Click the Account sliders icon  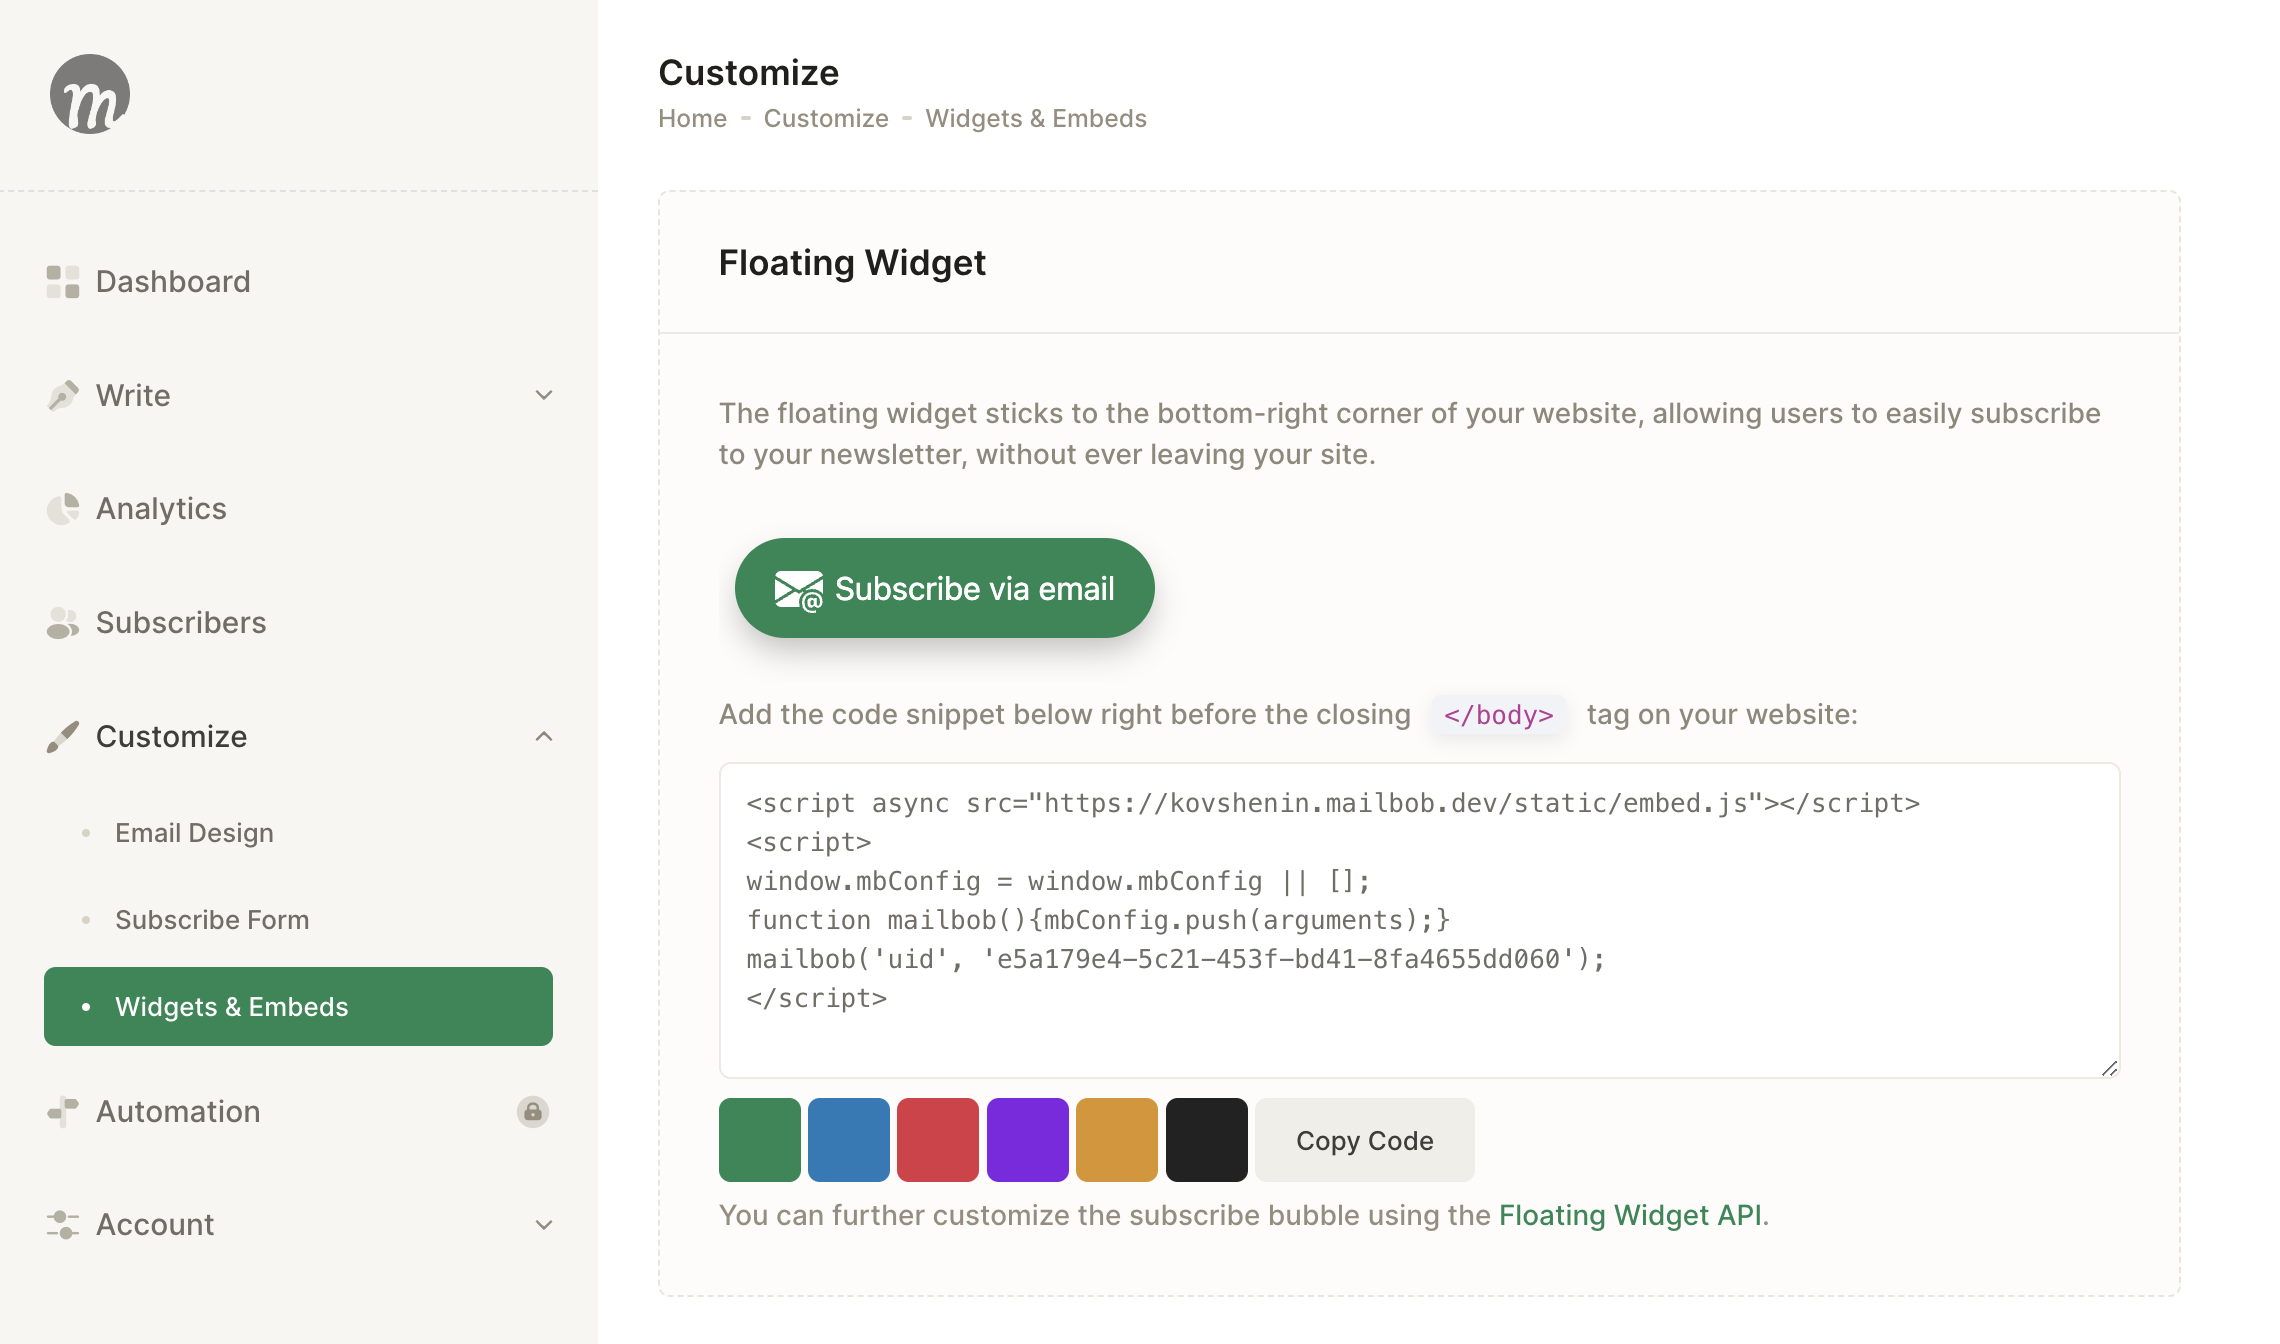63,1225
